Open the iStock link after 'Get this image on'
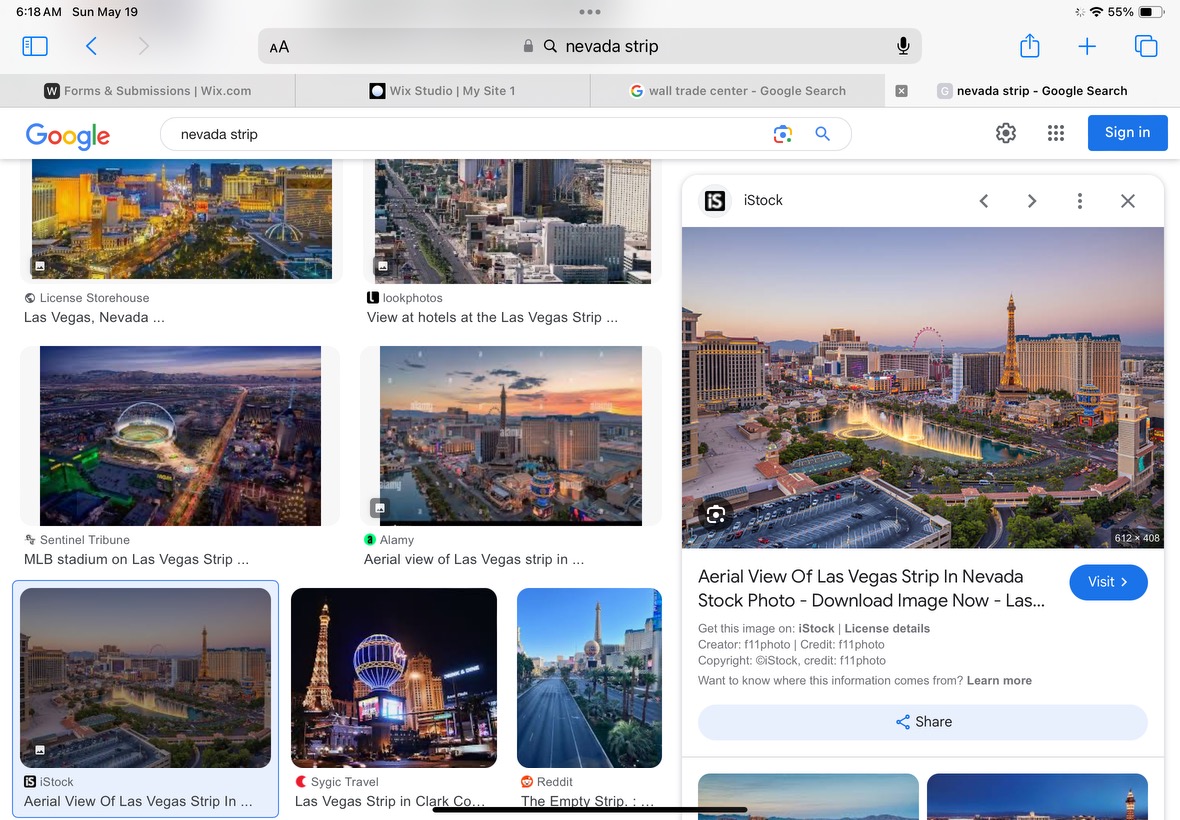This screenshot has height=820, width=1180. point(816,628)
